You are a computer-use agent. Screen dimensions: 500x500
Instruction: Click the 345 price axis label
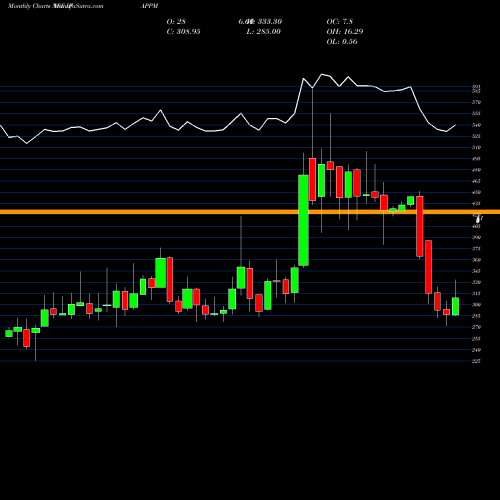[476, 271]
